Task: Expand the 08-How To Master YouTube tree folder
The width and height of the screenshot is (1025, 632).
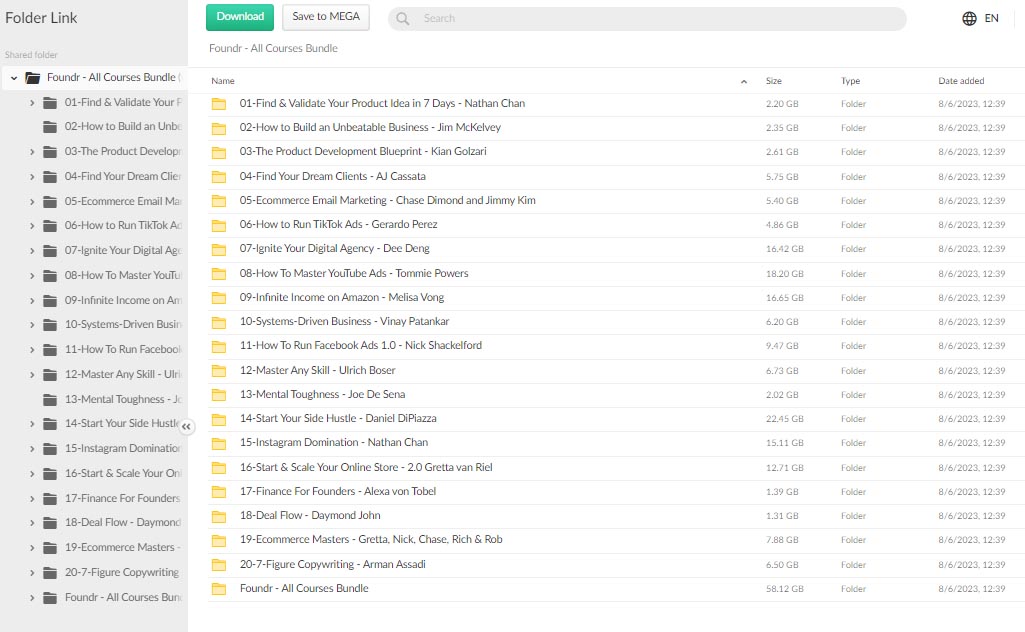Action: [x=32, y=275]
